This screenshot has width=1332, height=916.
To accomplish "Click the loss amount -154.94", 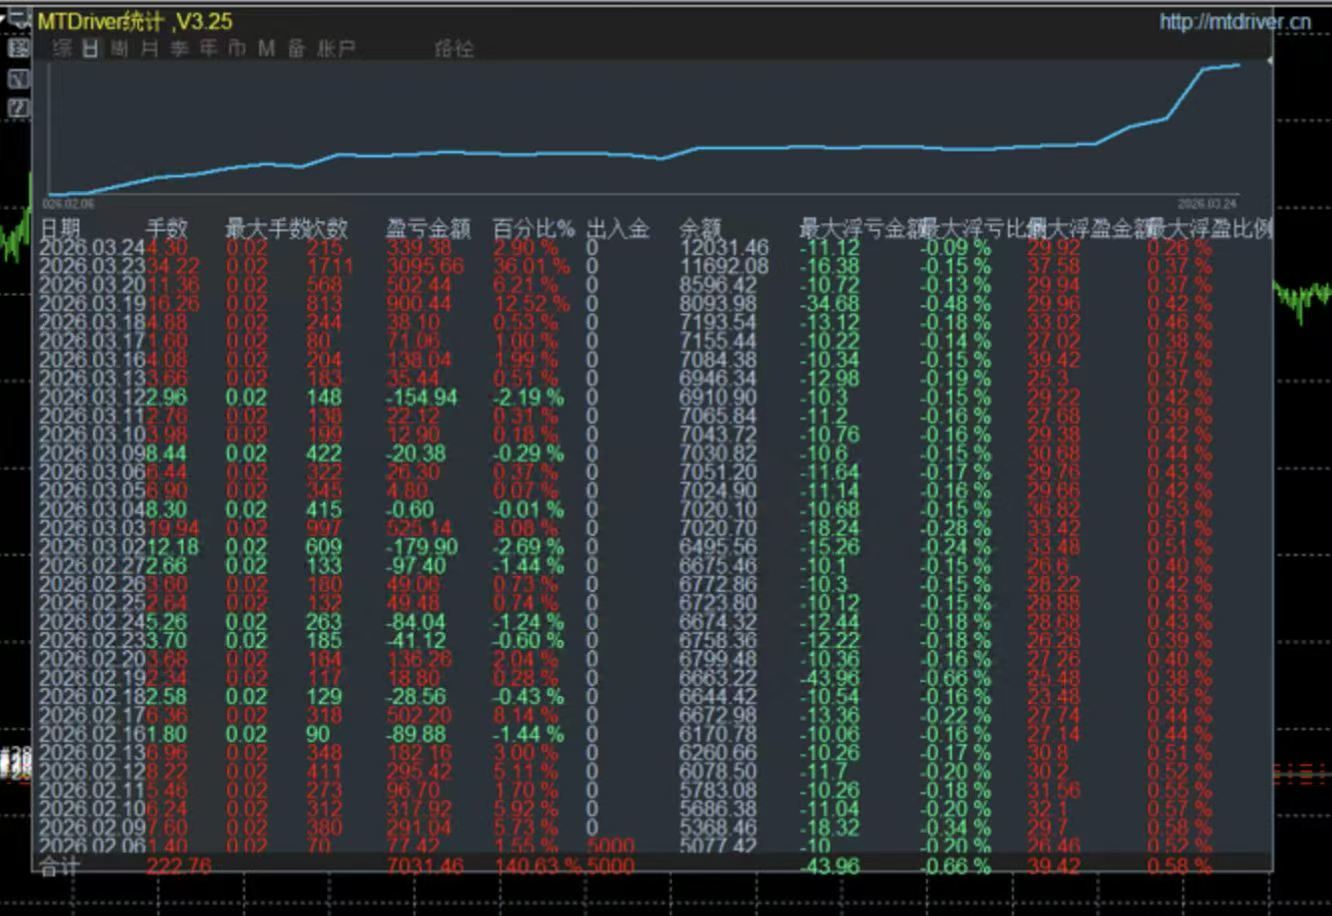I will pyautogui.click(x=421, y=397).
